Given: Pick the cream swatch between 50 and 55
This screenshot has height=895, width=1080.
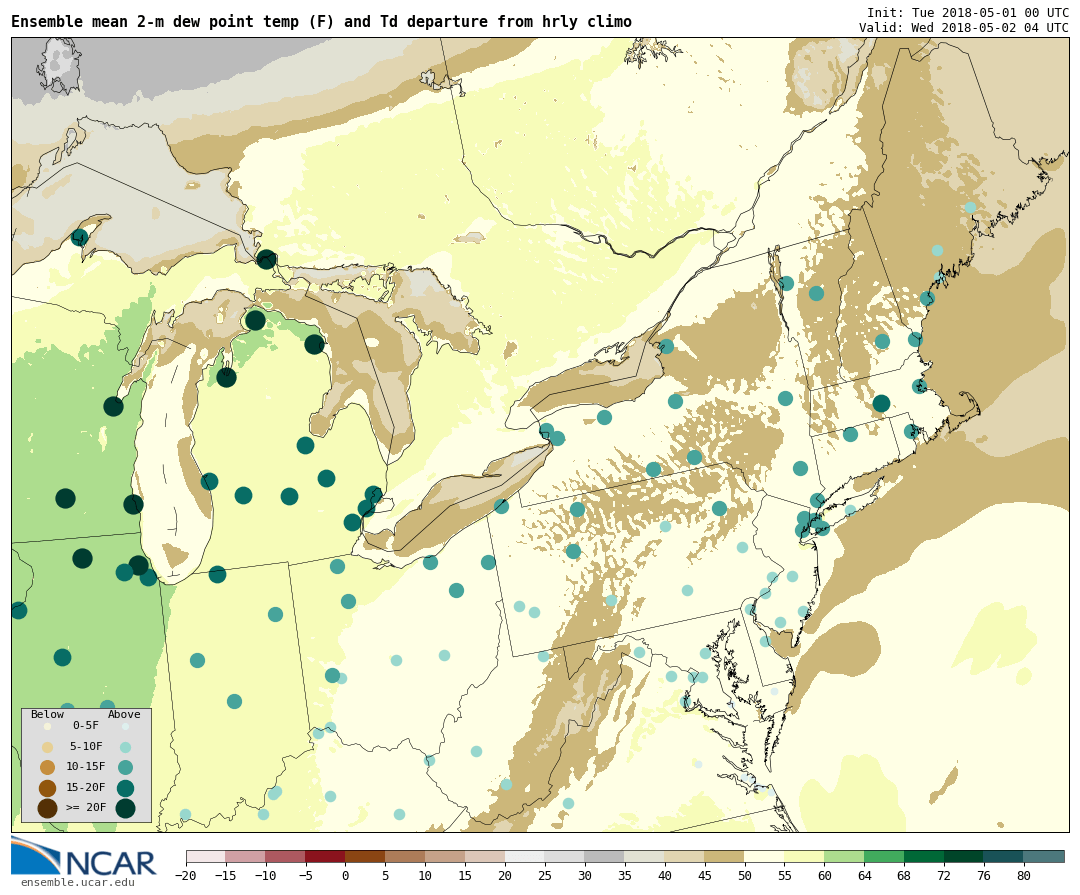Looking at the screenshot, I should (765, 856).
